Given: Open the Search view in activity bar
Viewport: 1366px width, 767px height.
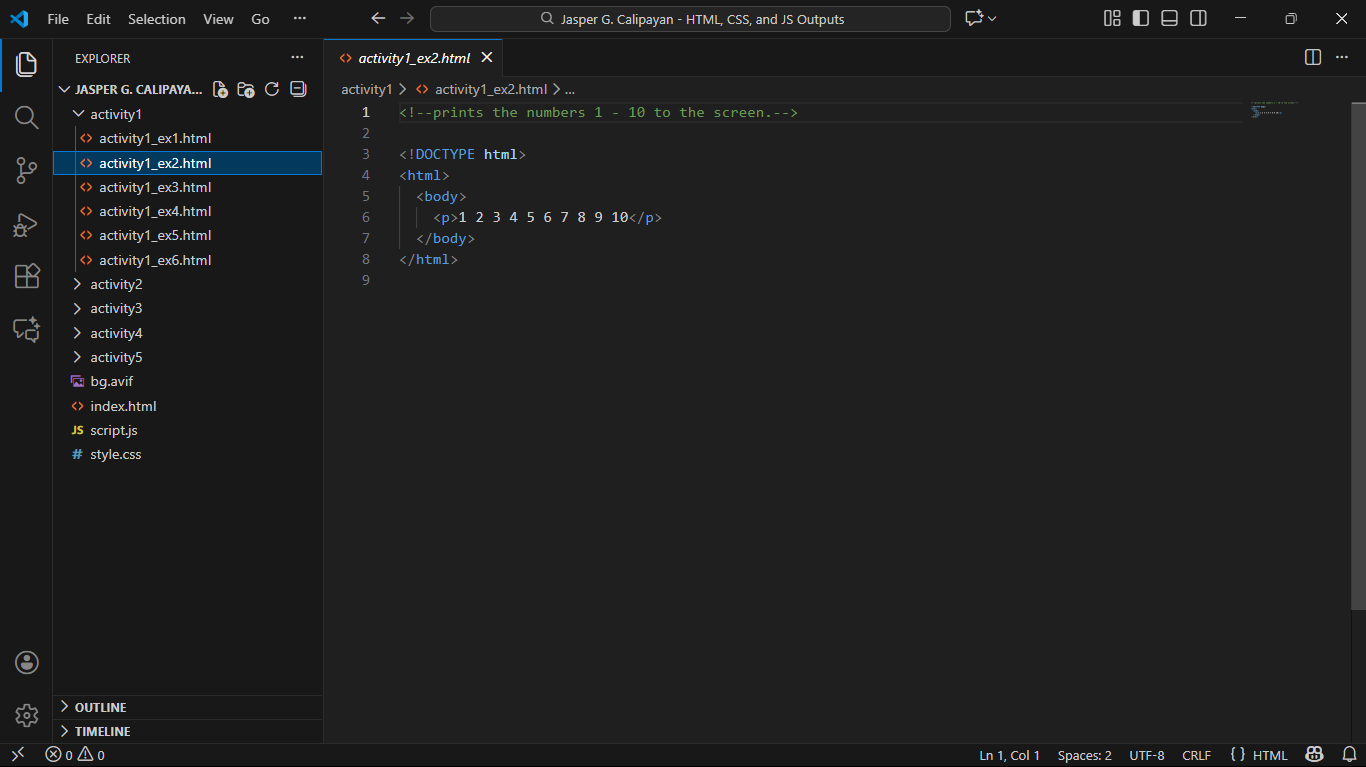Looking at the screenshot, I should (x=27, y=117).
